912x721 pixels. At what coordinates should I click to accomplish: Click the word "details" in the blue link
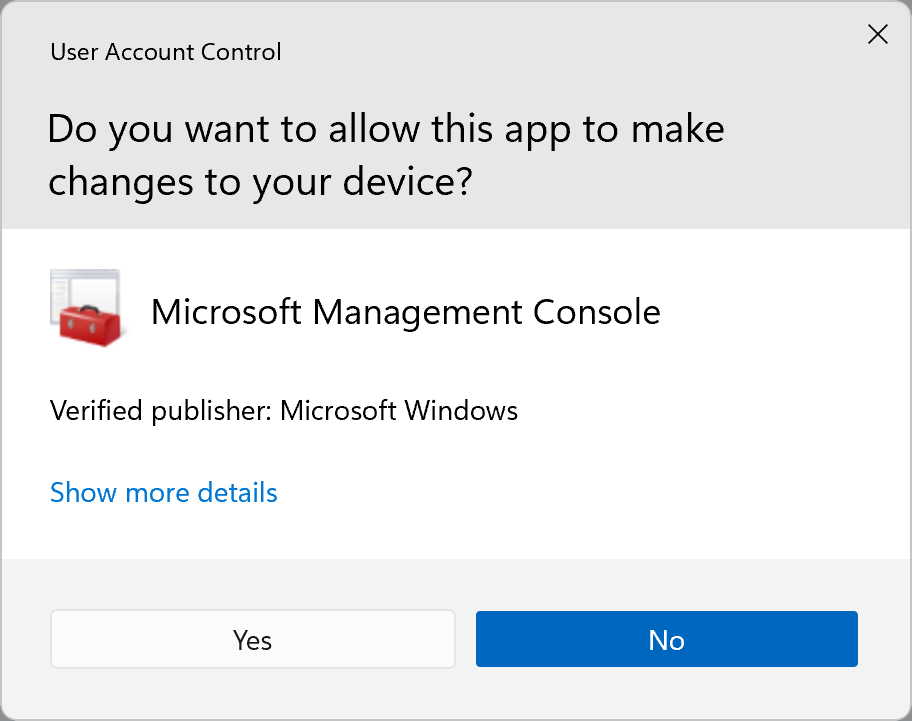pyautogui.click(x=237, y=492)
